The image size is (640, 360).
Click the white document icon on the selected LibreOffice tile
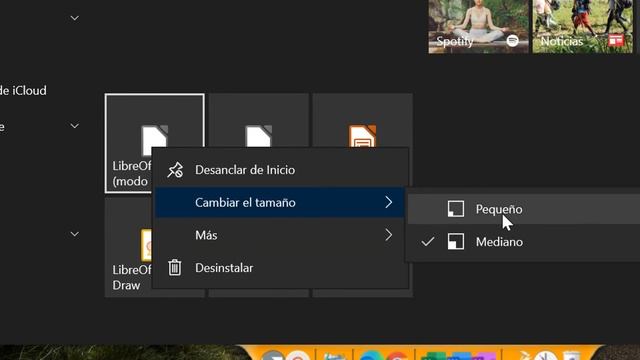[x=155, y=140]
